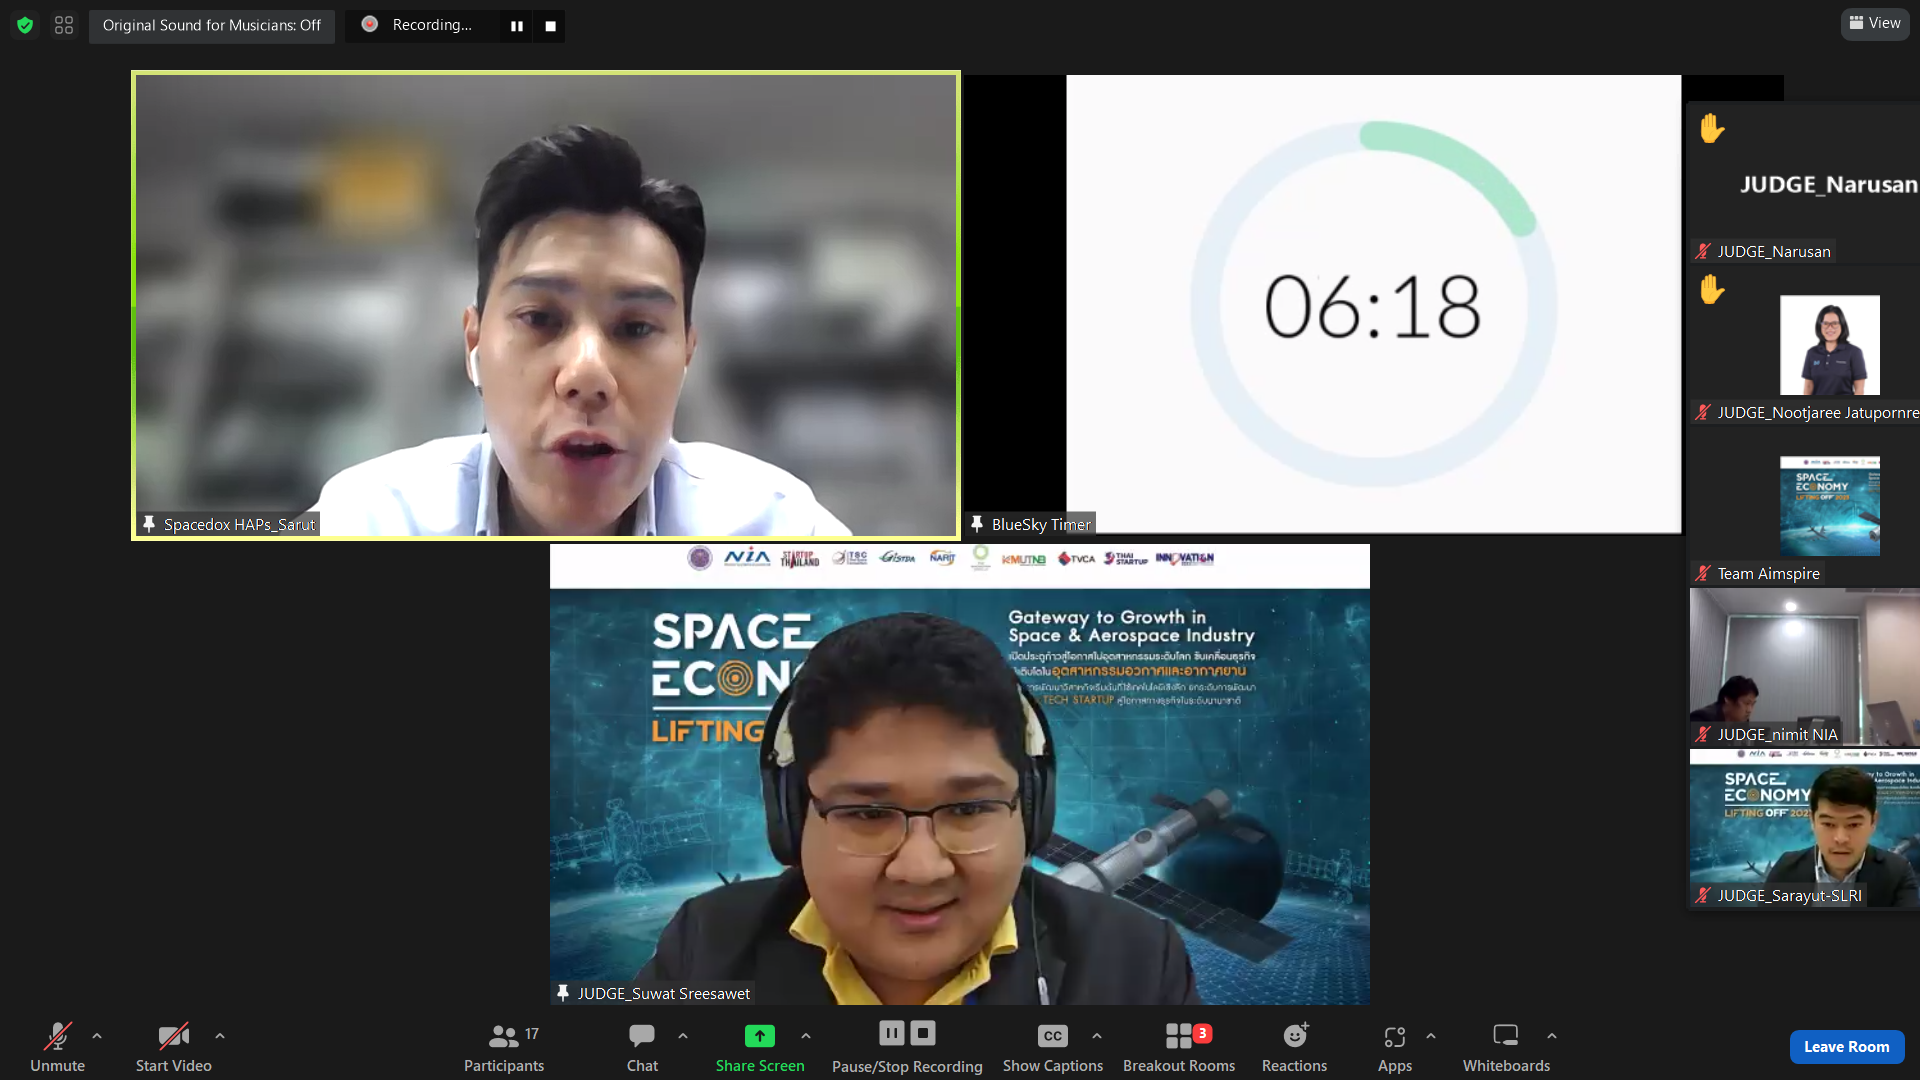This screenshot has width=1920, height=1080.
Task: Open the View menu
Action: coord(1875,23)
